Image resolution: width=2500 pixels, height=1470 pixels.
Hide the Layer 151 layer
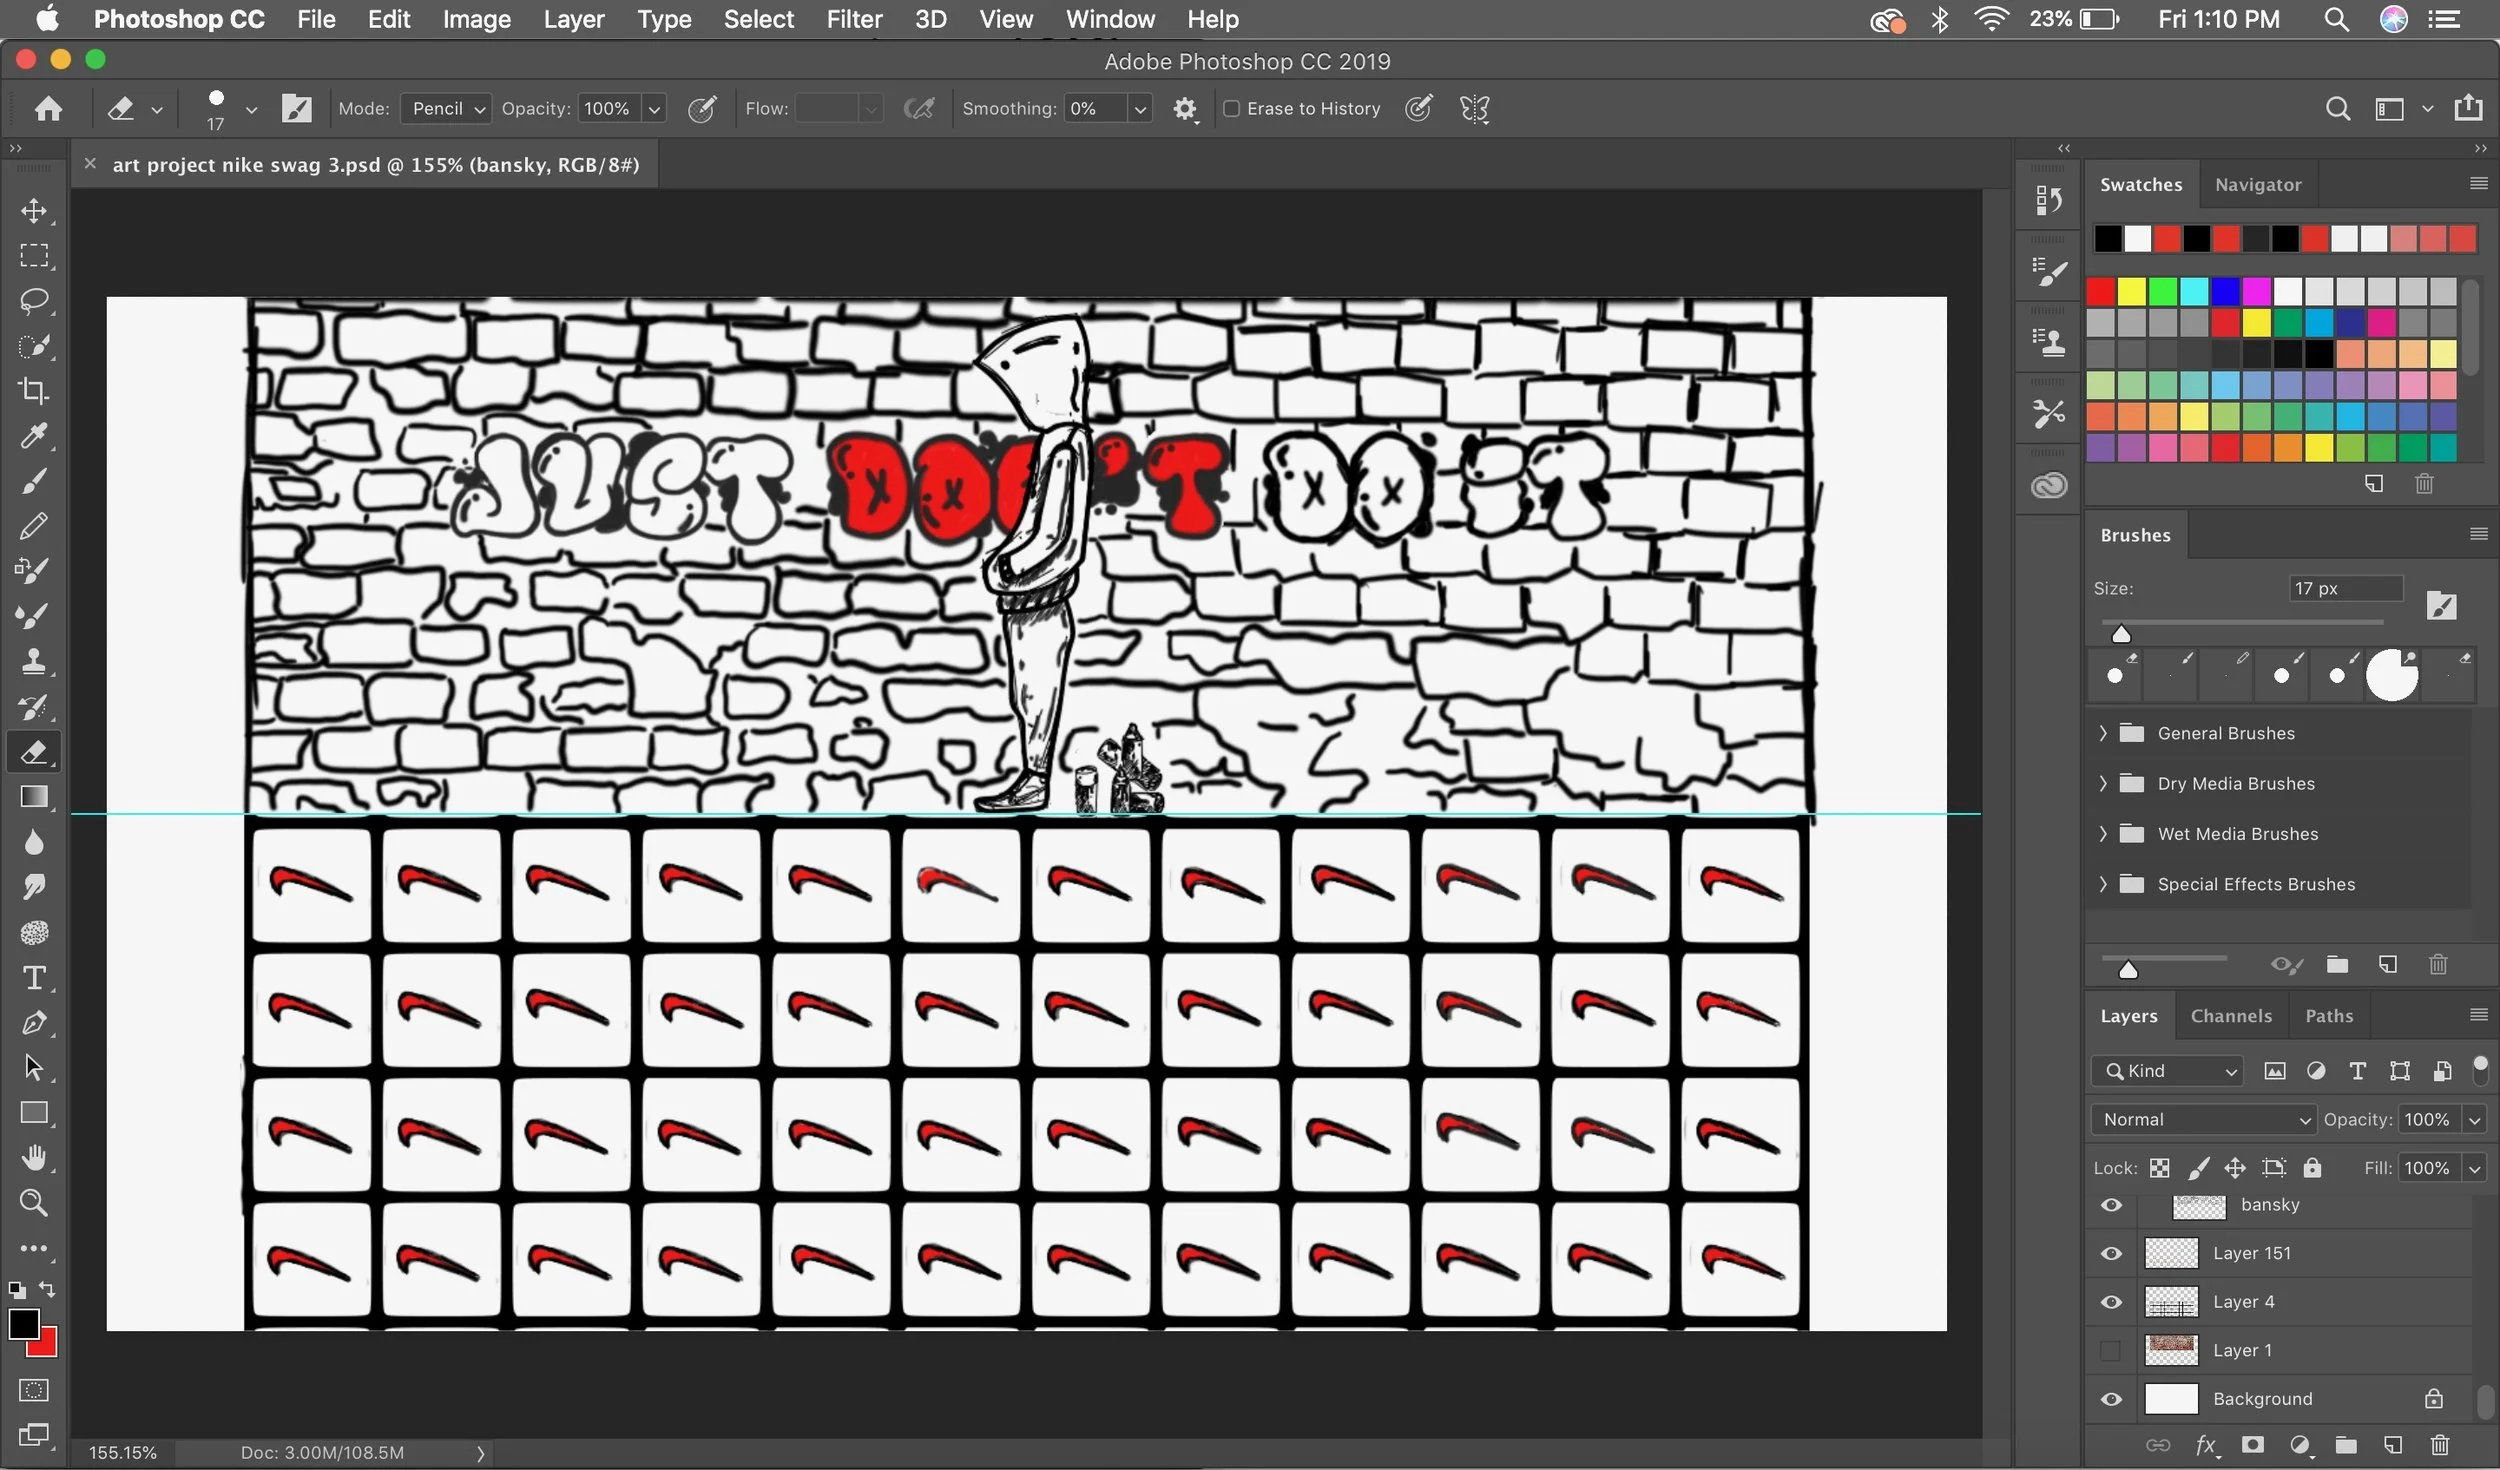coord(2111,1253)
